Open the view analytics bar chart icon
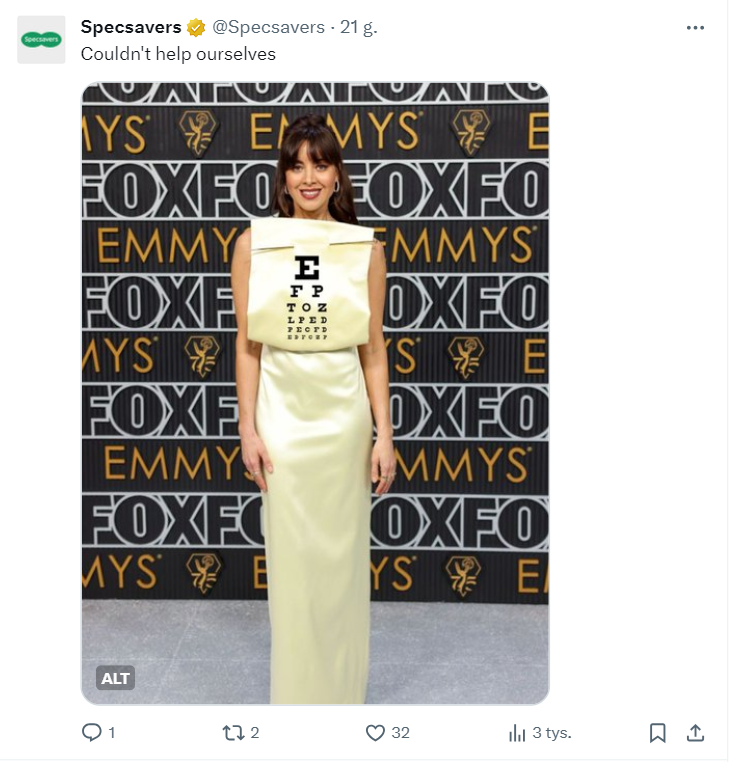Screen dimensions: 731x762 tap(517, 733)
